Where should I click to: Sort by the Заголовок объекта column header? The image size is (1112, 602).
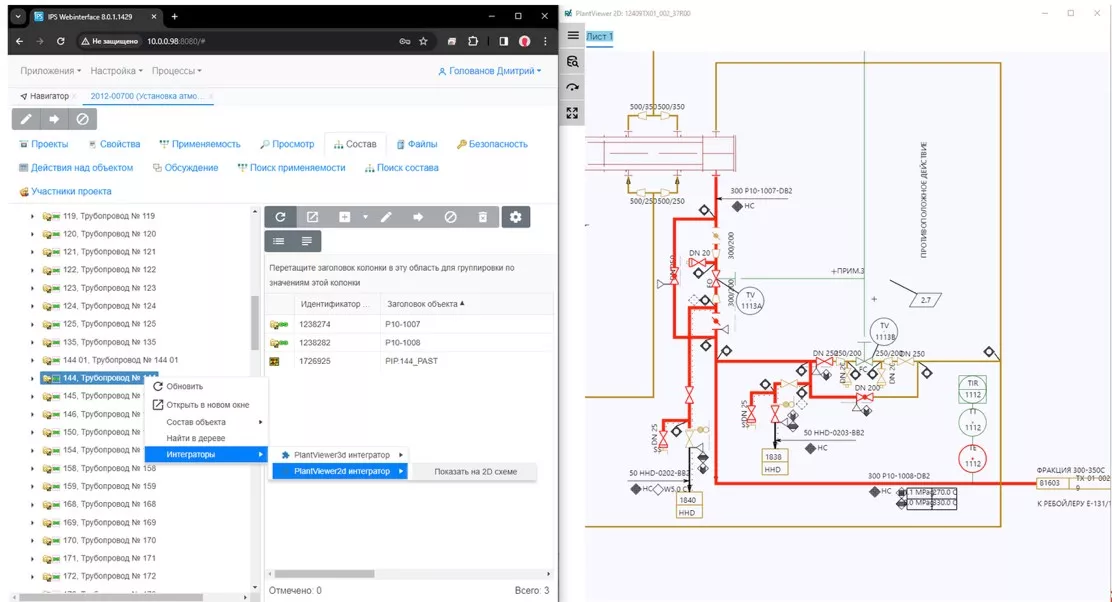point(425,304)
